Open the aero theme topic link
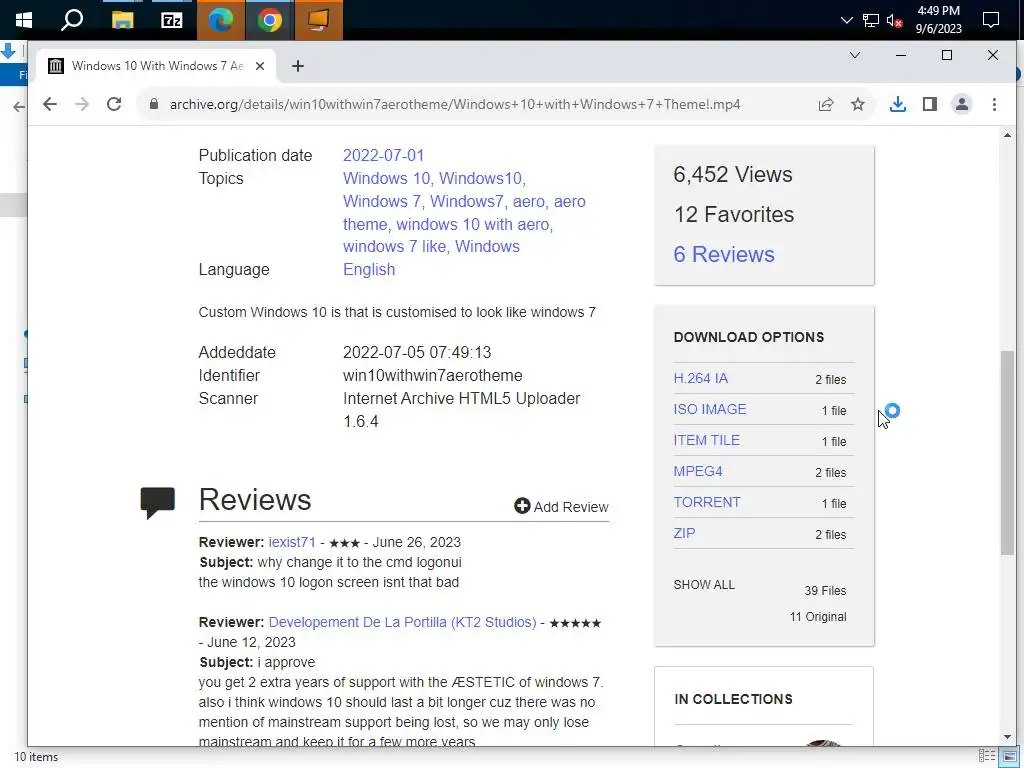 pyautogui.click(x=464, y=213)
